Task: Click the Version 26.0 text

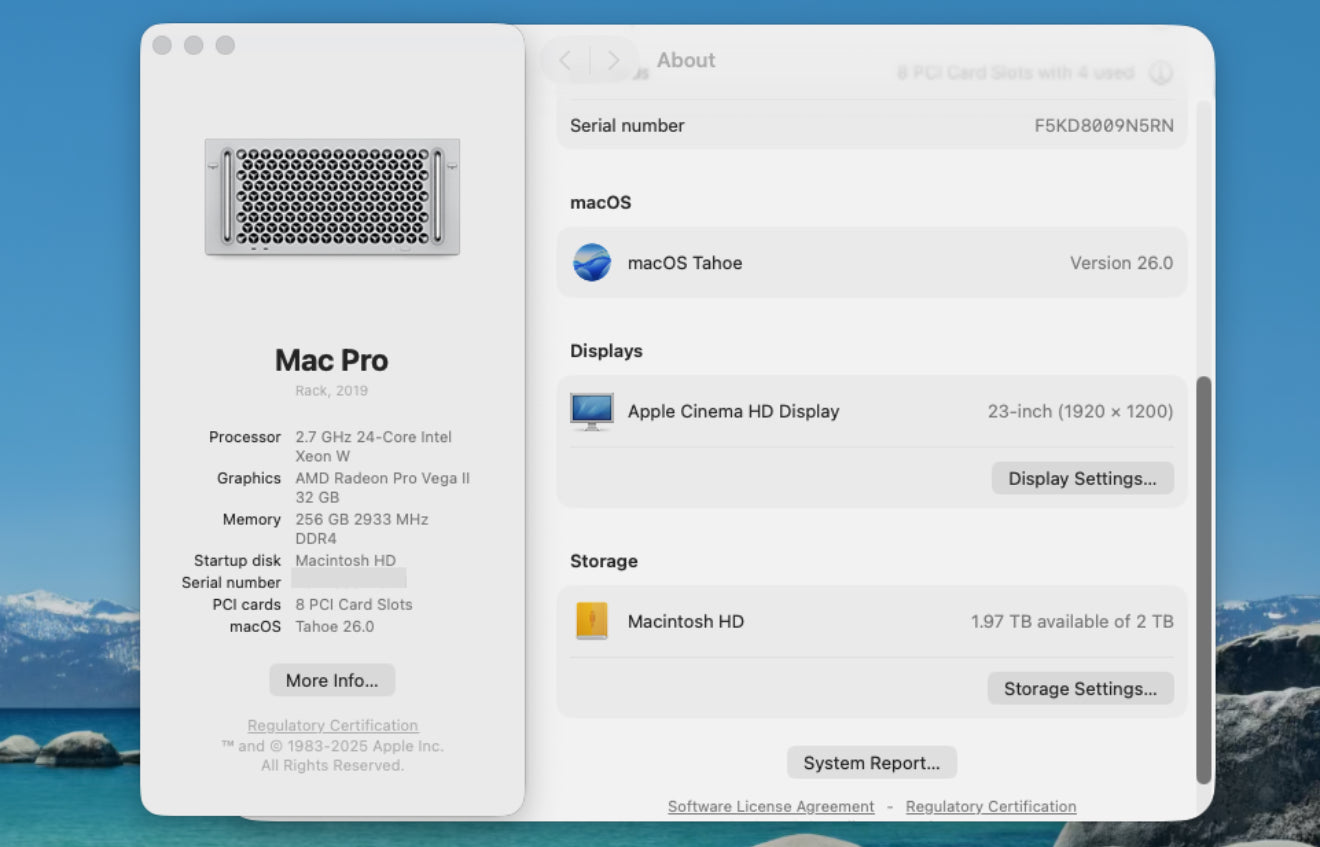Action: tap(1121, 263)
